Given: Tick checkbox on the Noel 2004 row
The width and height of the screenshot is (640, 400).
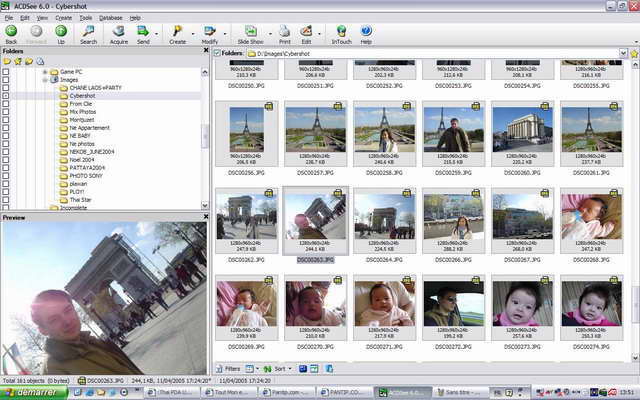Looking at the screenshot, I should click(x=6, y=160).
